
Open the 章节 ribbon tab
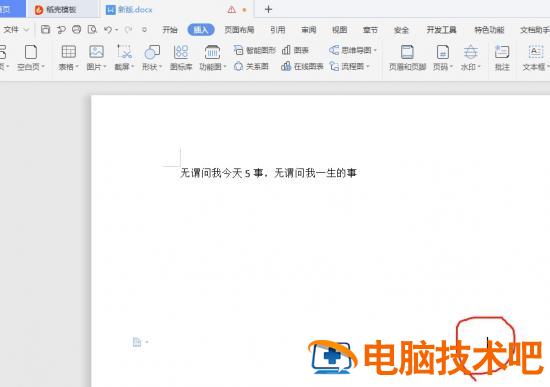coord(370,30)
